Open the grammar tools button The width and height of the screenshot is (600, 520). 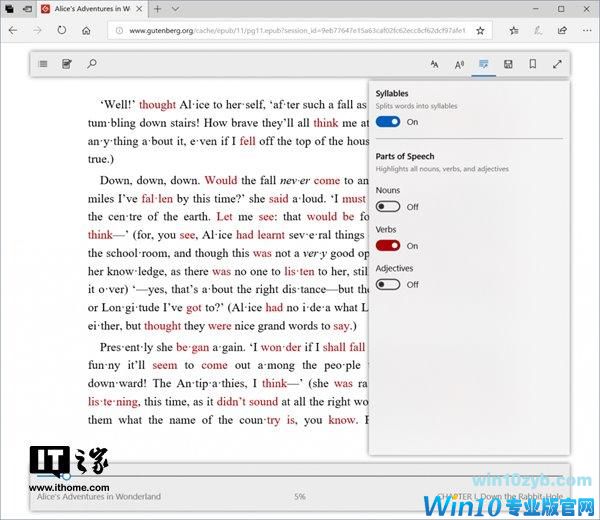[484, 64]
